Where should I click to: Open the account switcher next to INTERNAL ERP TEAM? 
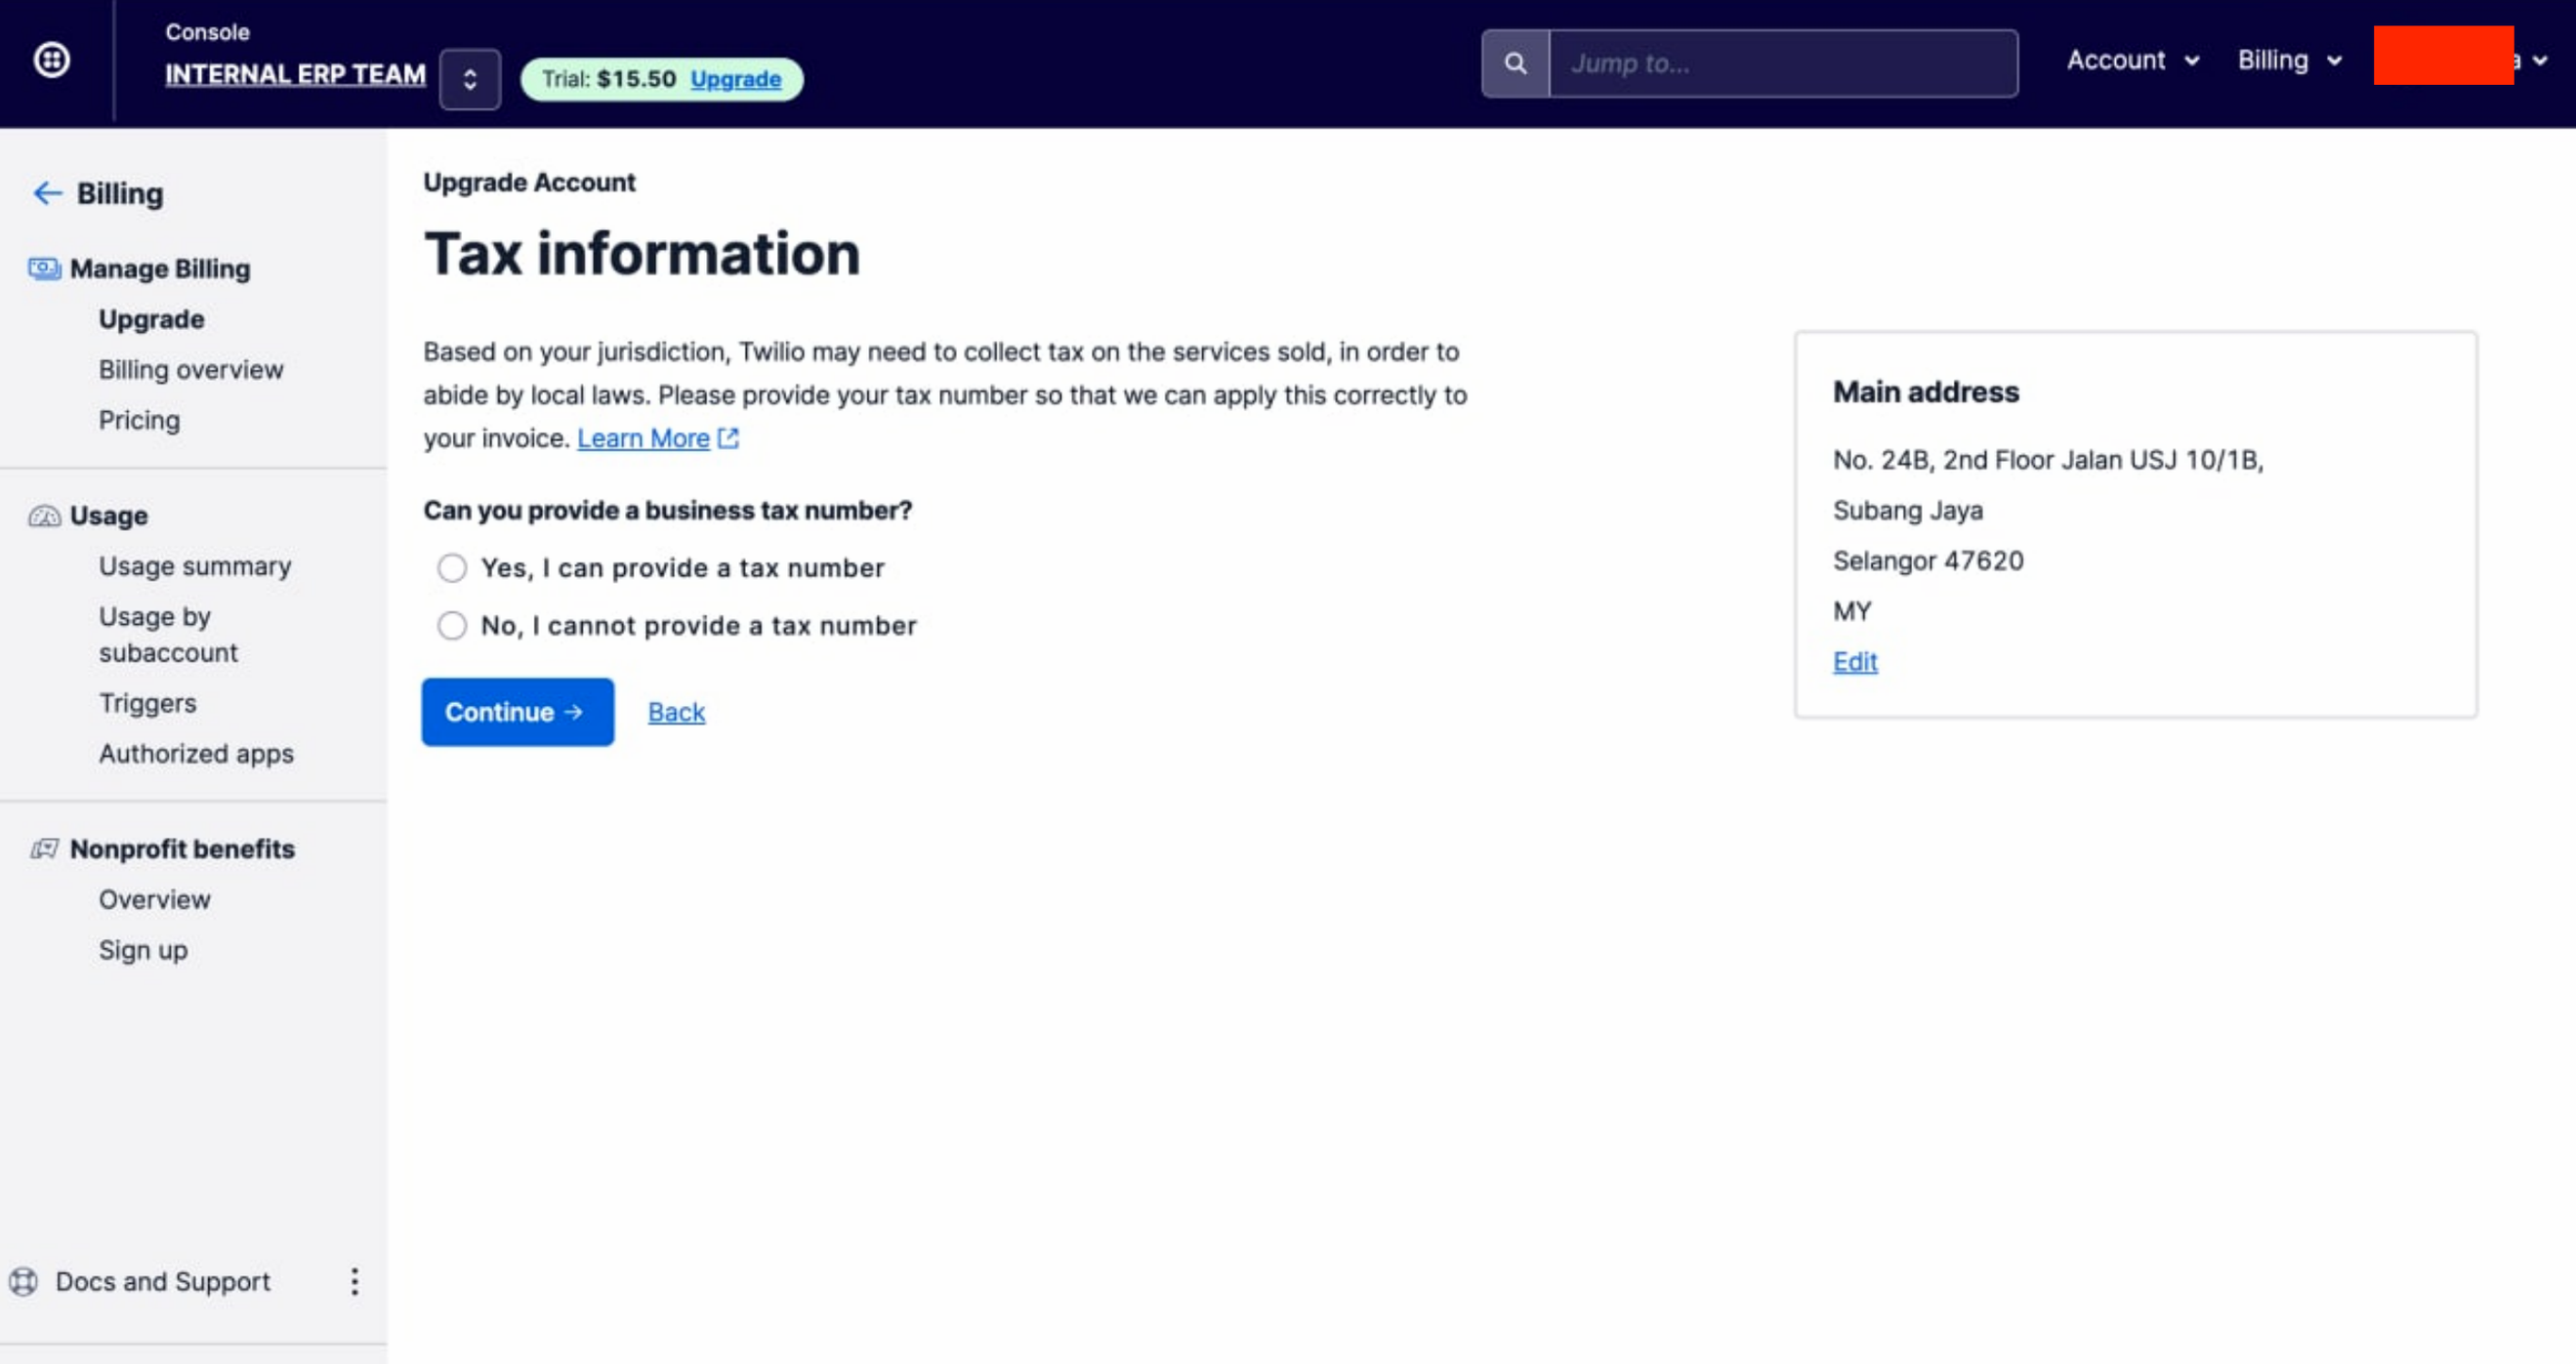point(470,79)
